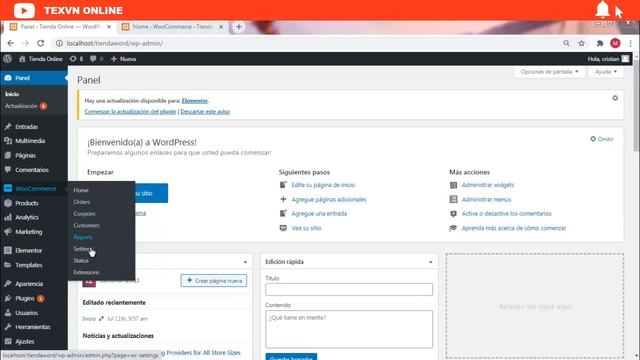Click Agregue una entrada link

(319, 213)
